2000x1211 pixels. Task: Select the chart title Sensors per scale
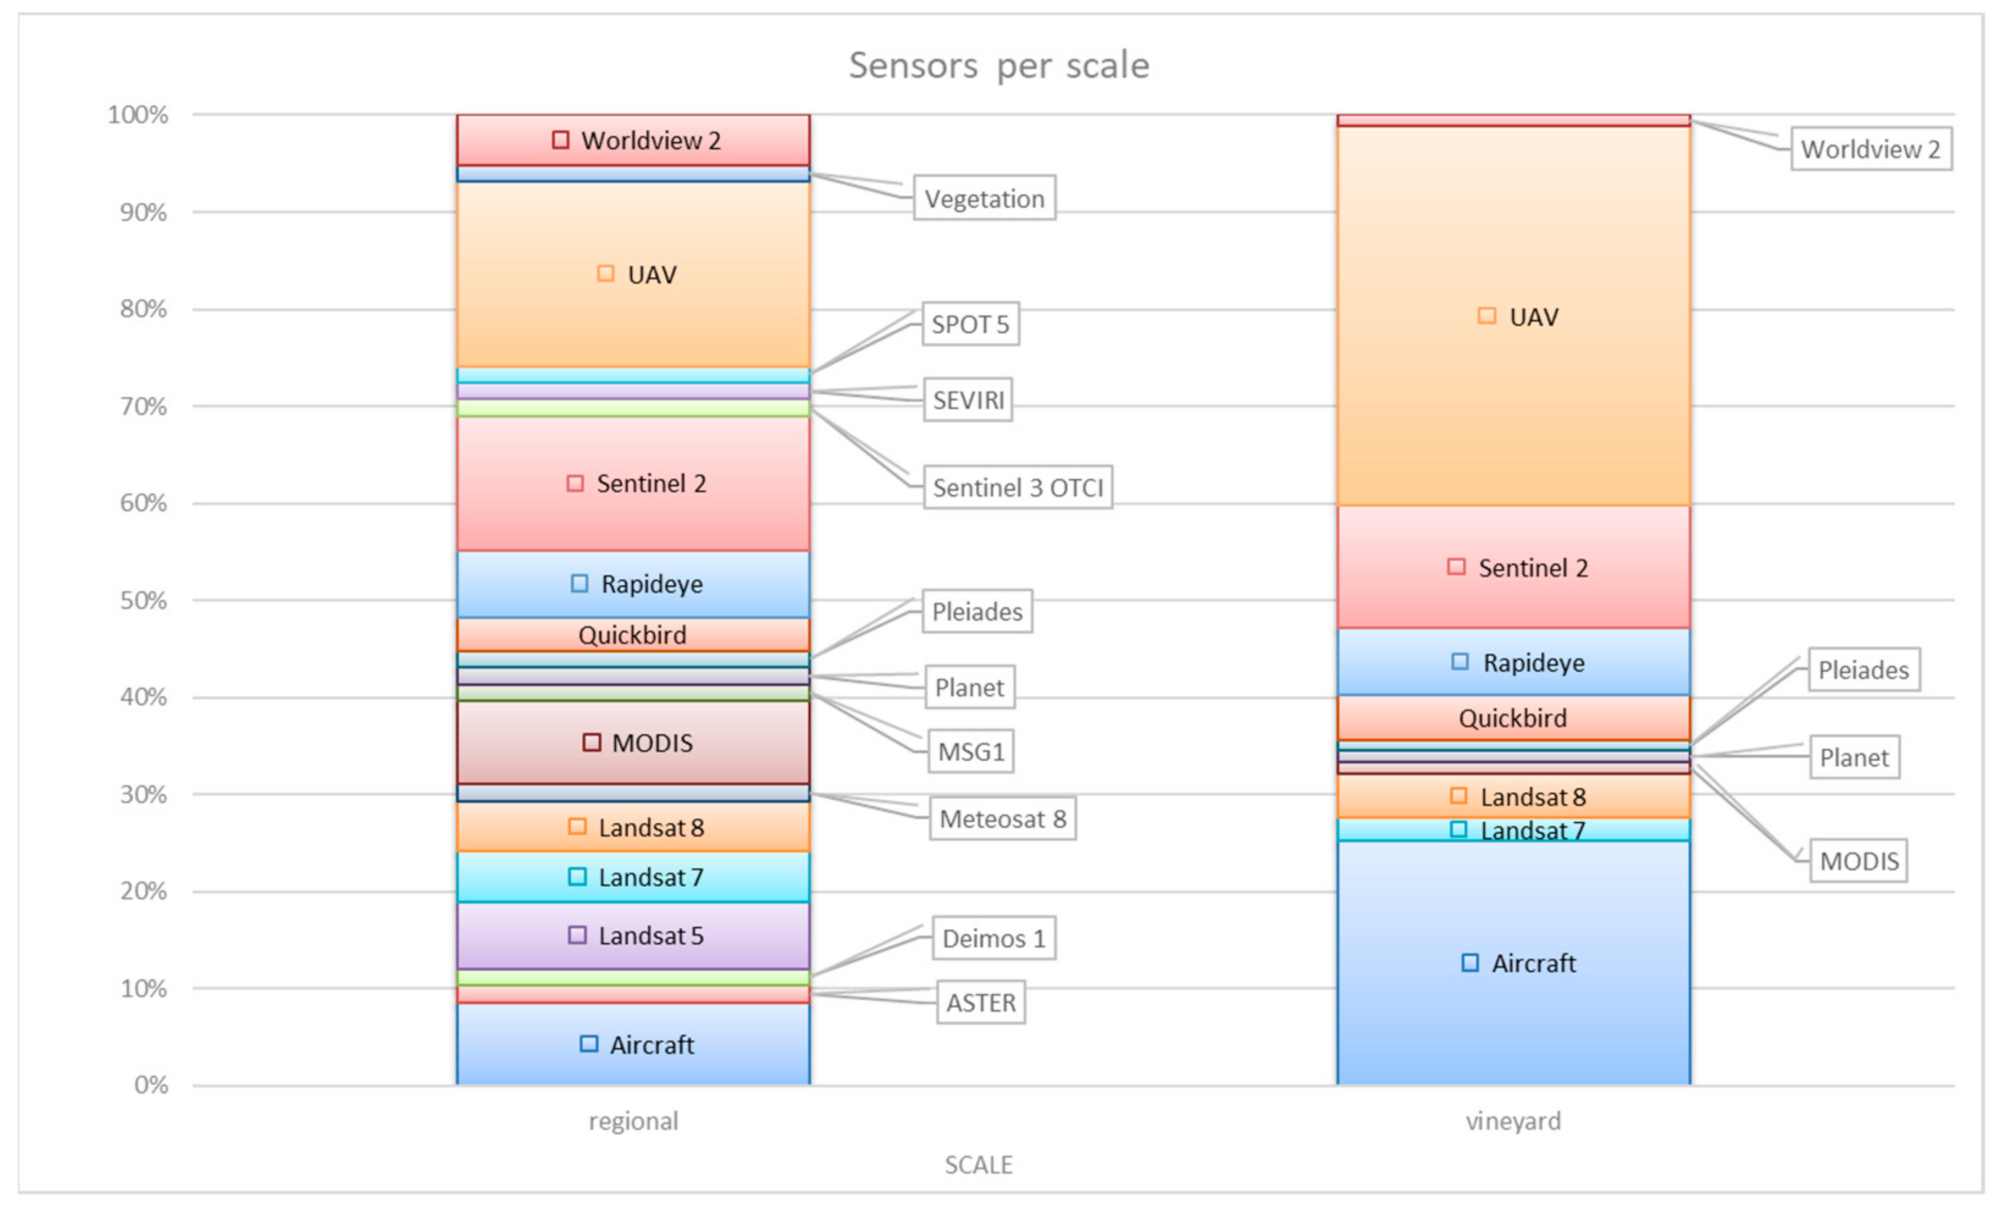(x=999, y=65)
